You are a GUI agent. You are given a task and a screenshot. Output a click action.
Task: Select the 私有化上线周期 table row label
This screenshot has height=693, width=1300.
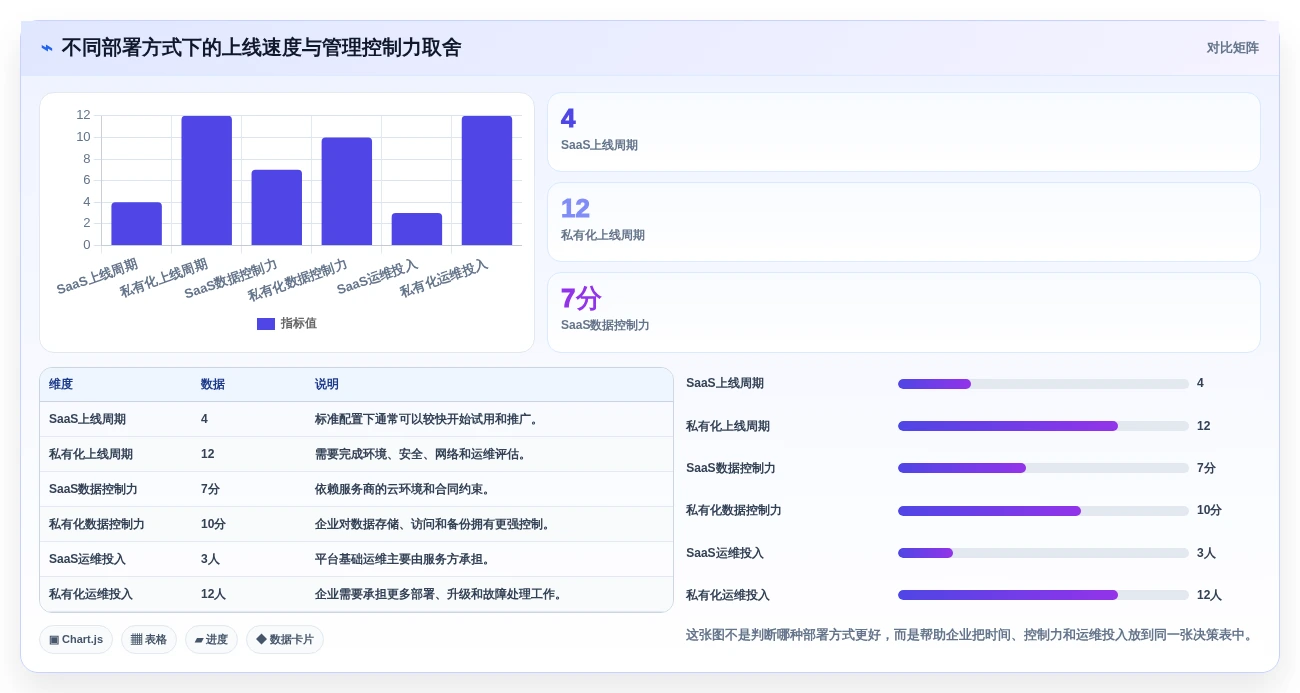pyautogui.click(x=91, y=455)
